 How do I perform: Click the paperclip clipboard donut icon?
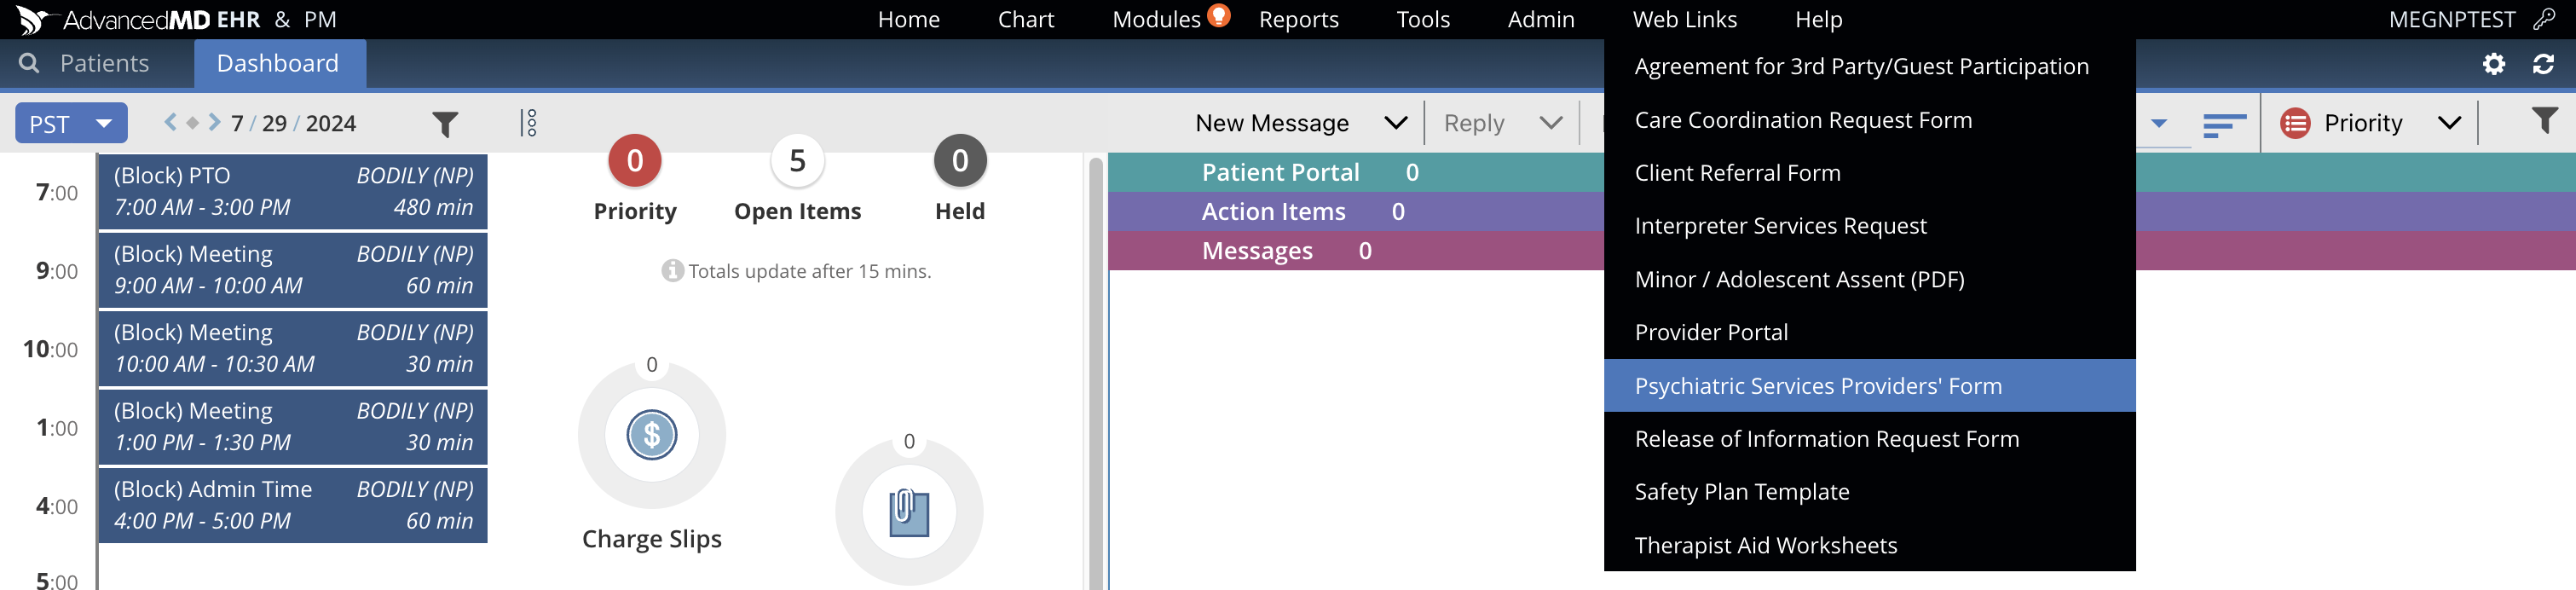909,512
